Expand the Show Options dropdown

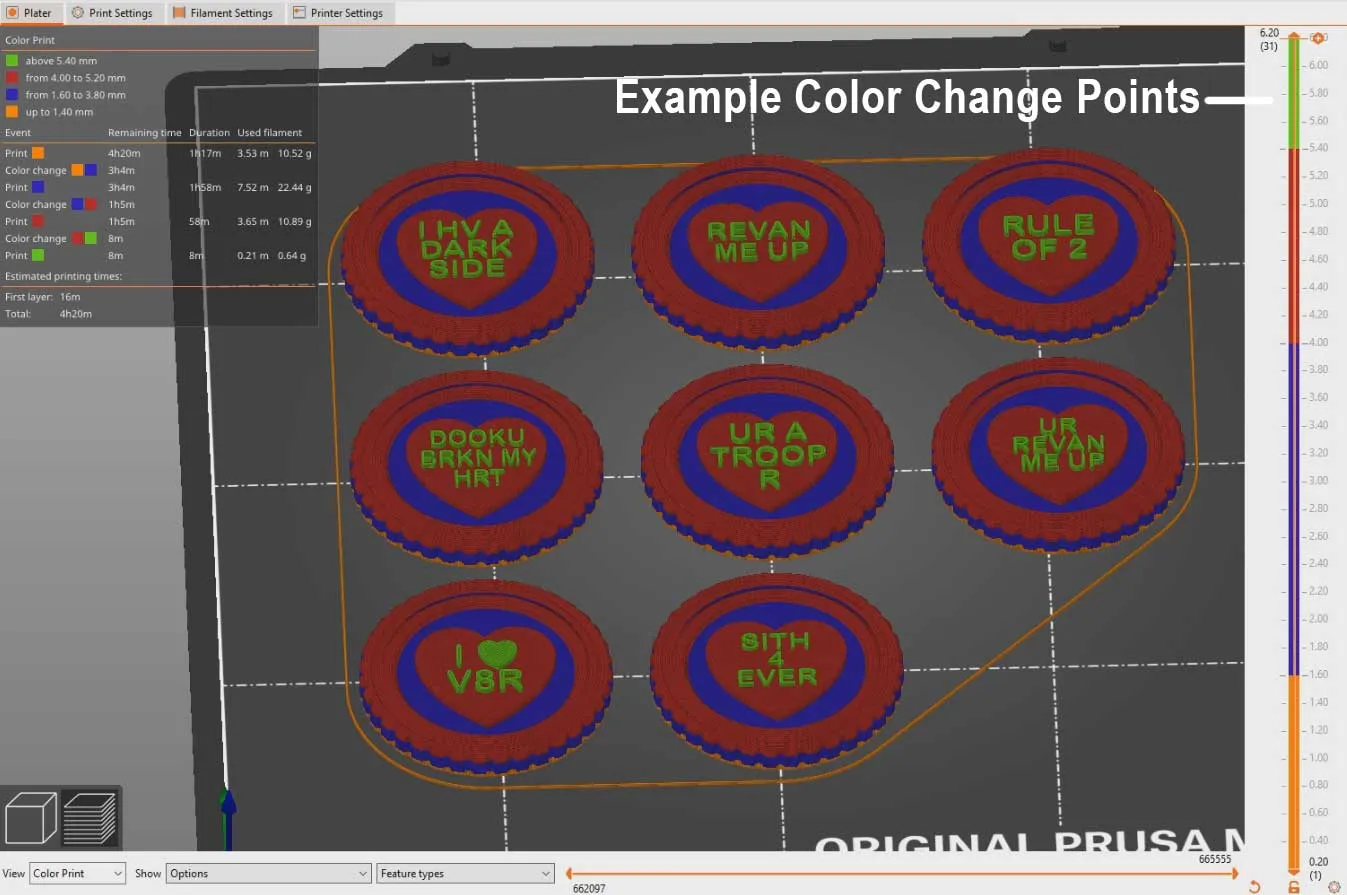[268, 873]
